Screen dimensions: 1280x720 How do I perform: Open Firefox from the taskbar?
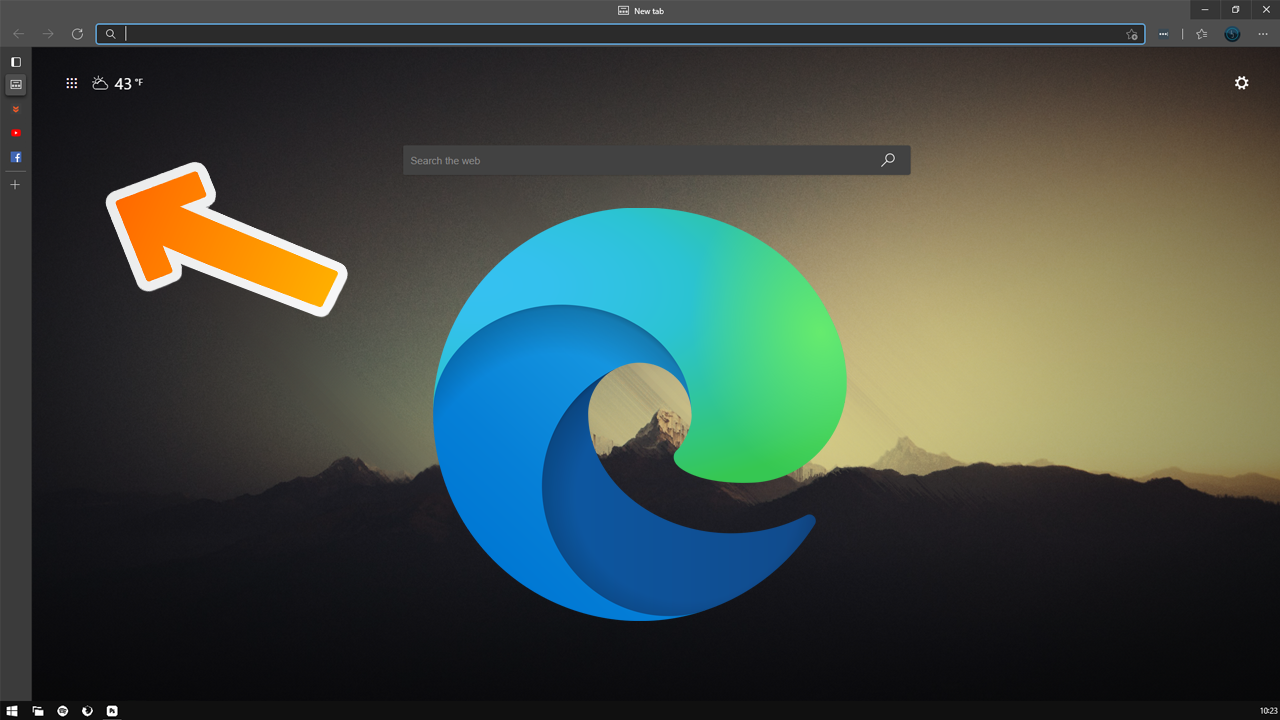tap(88, 711)
